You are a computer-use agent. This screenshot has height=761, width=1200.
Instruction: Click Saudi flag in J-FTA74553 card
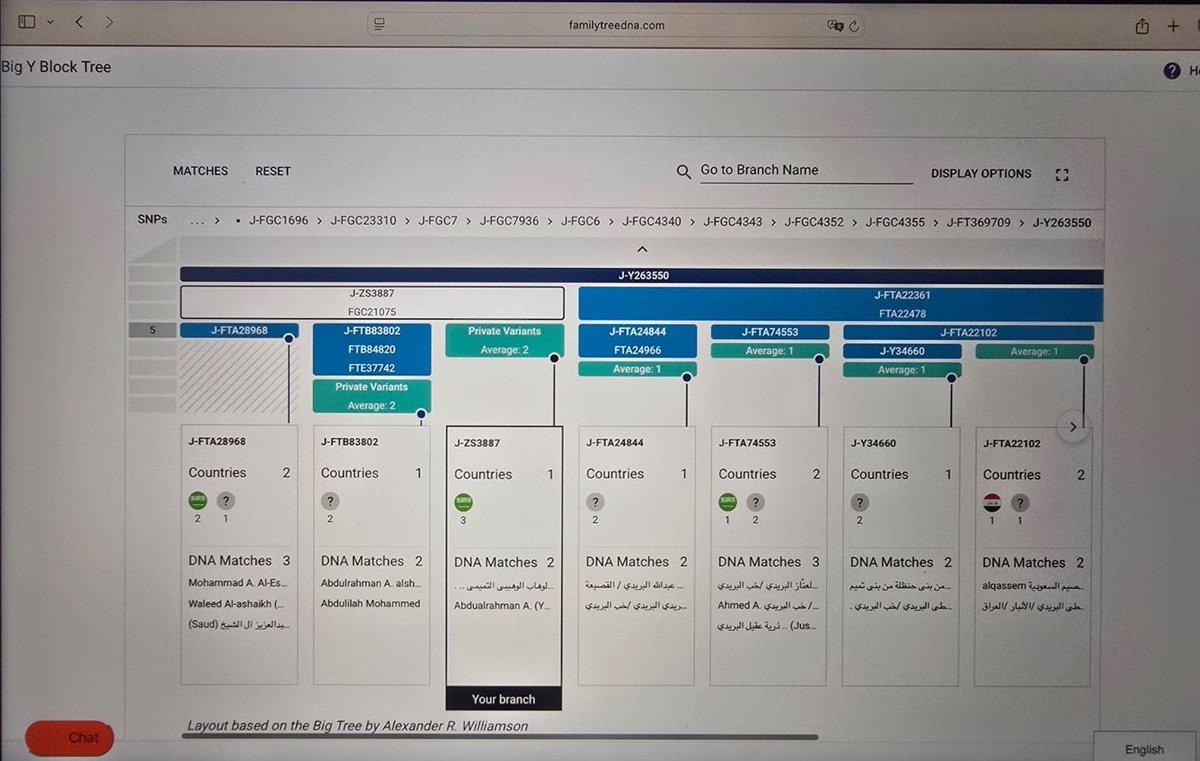click(727, 503)
